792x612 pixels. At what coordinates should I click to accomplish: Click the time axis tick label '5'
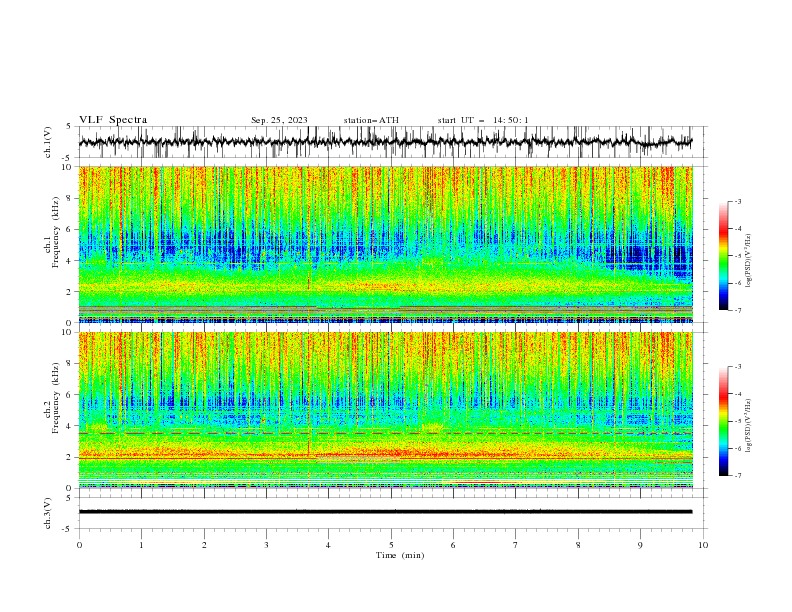[x=391, y=545]
